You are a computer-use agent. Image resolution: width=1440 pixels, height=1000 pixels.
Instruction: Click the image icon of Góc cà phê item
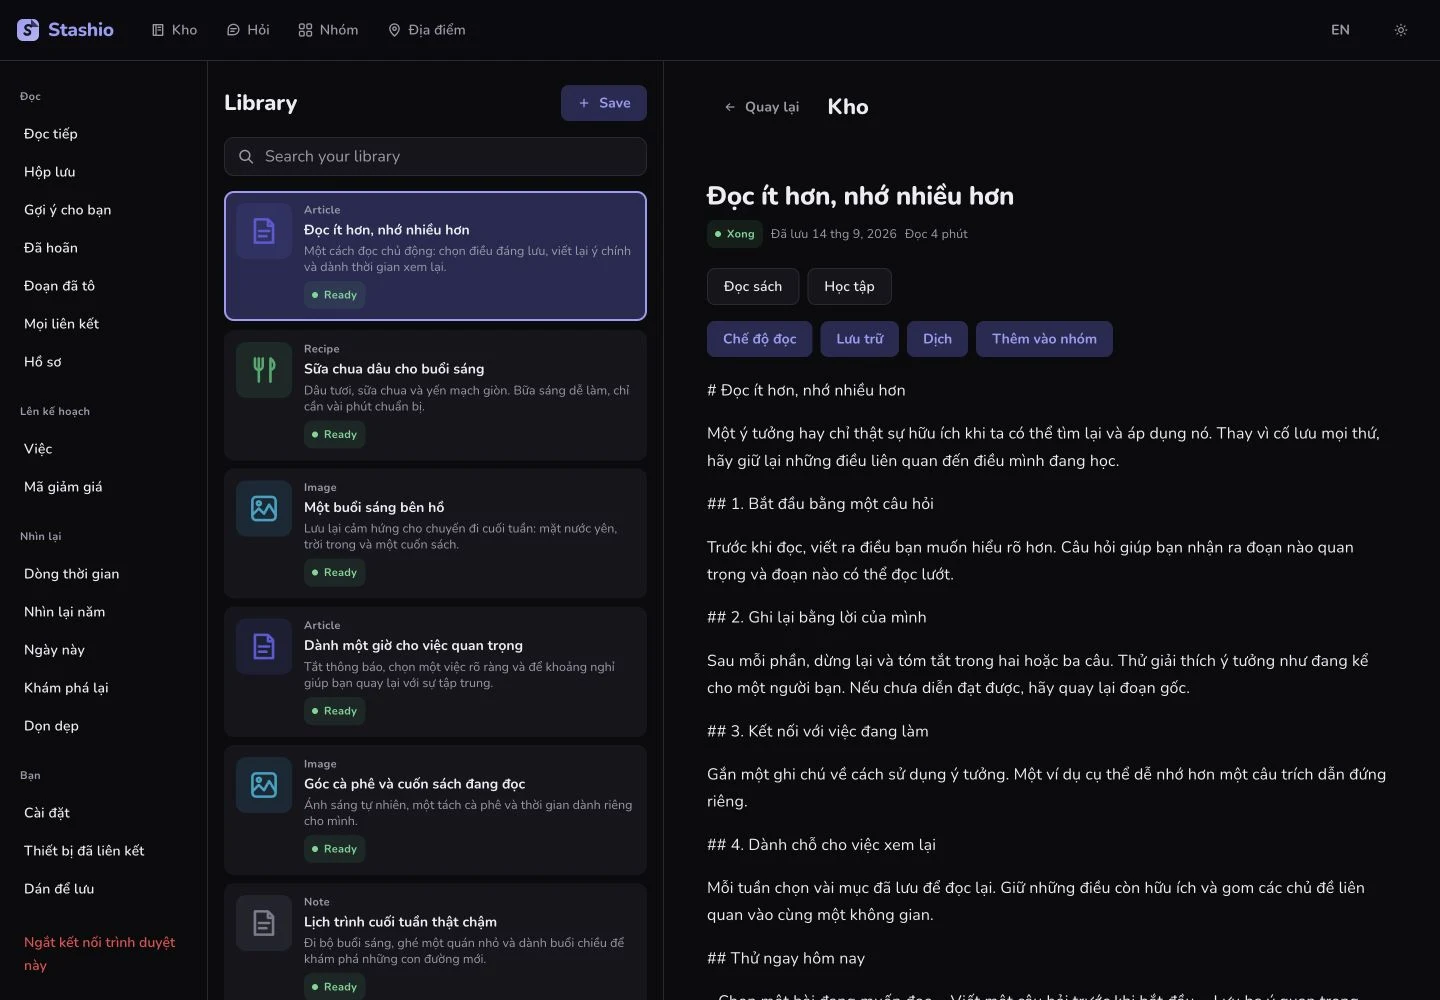(x=264, y=785)
